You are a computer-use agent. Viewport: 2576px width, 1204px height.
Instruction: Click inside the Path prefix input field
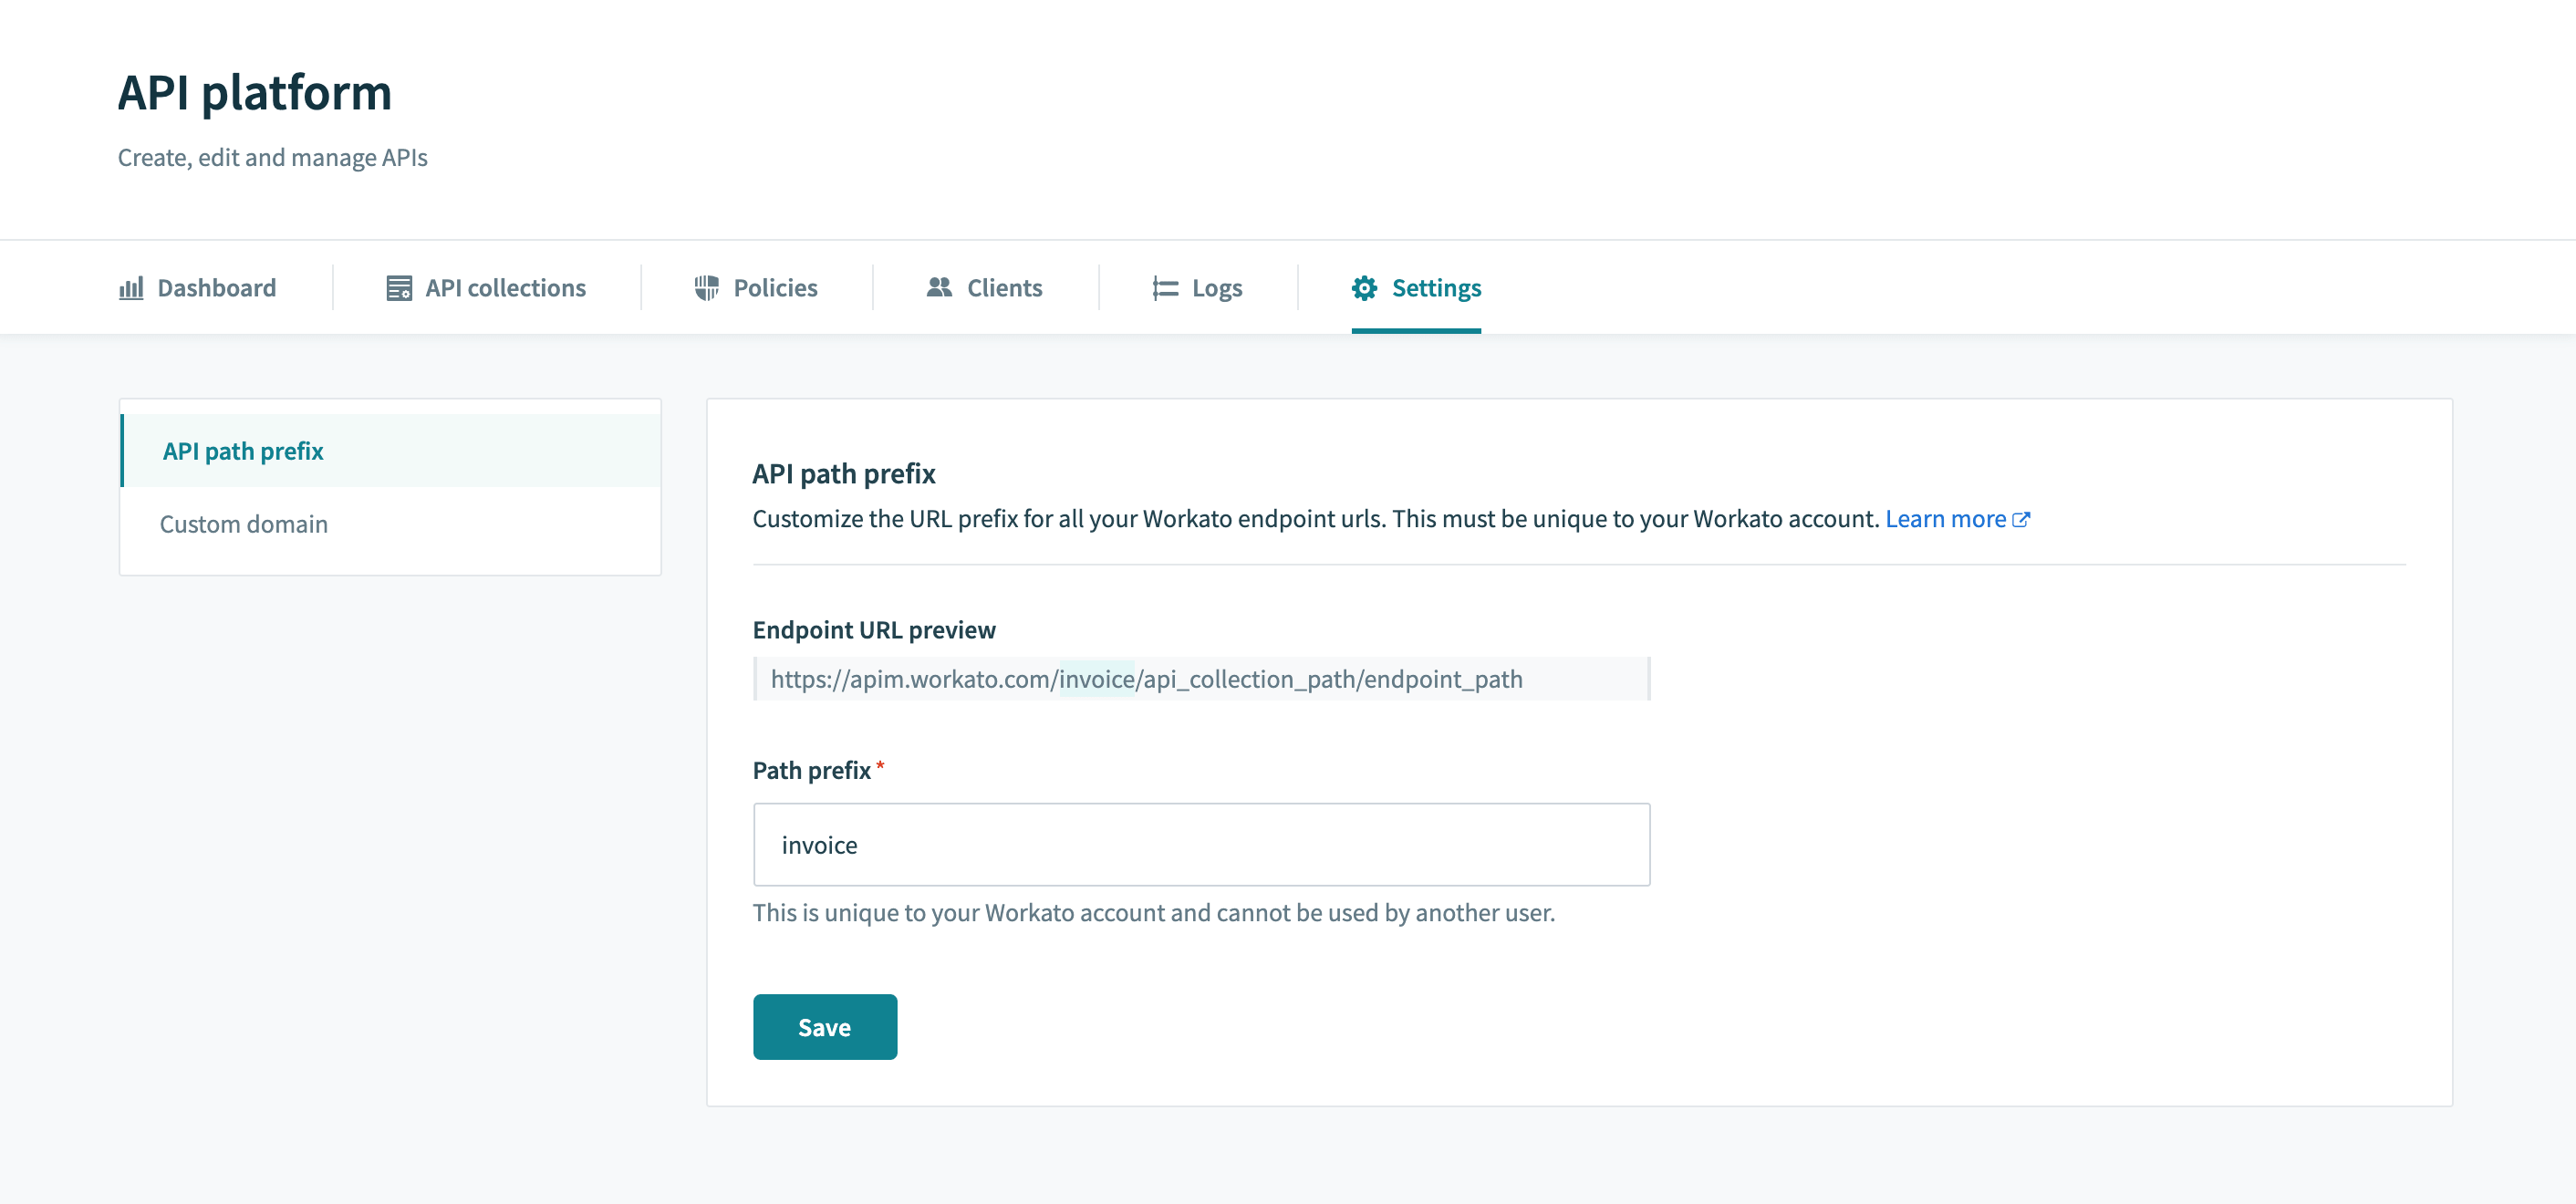click(1200, 844)
